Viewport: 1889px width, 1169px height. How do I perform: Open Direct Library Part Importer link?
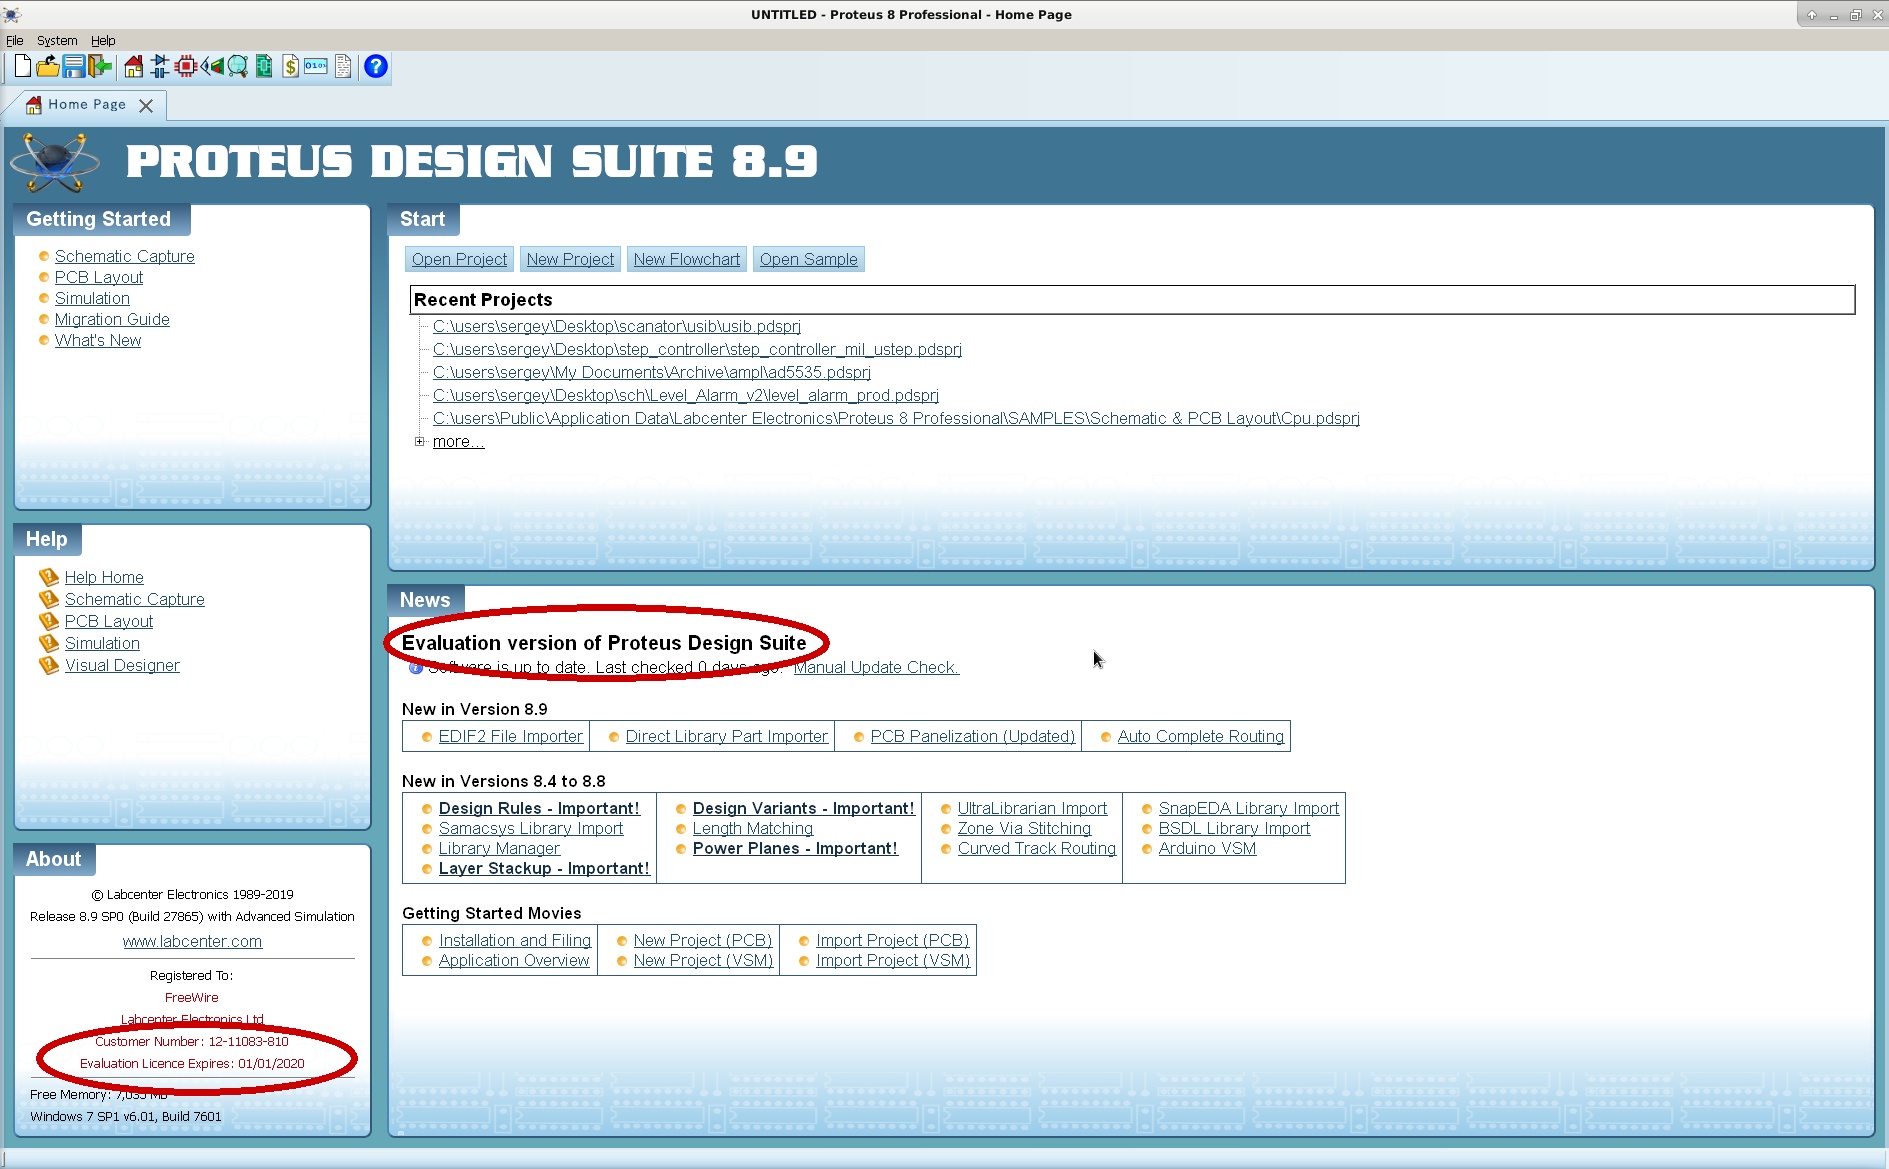point(727,736)
